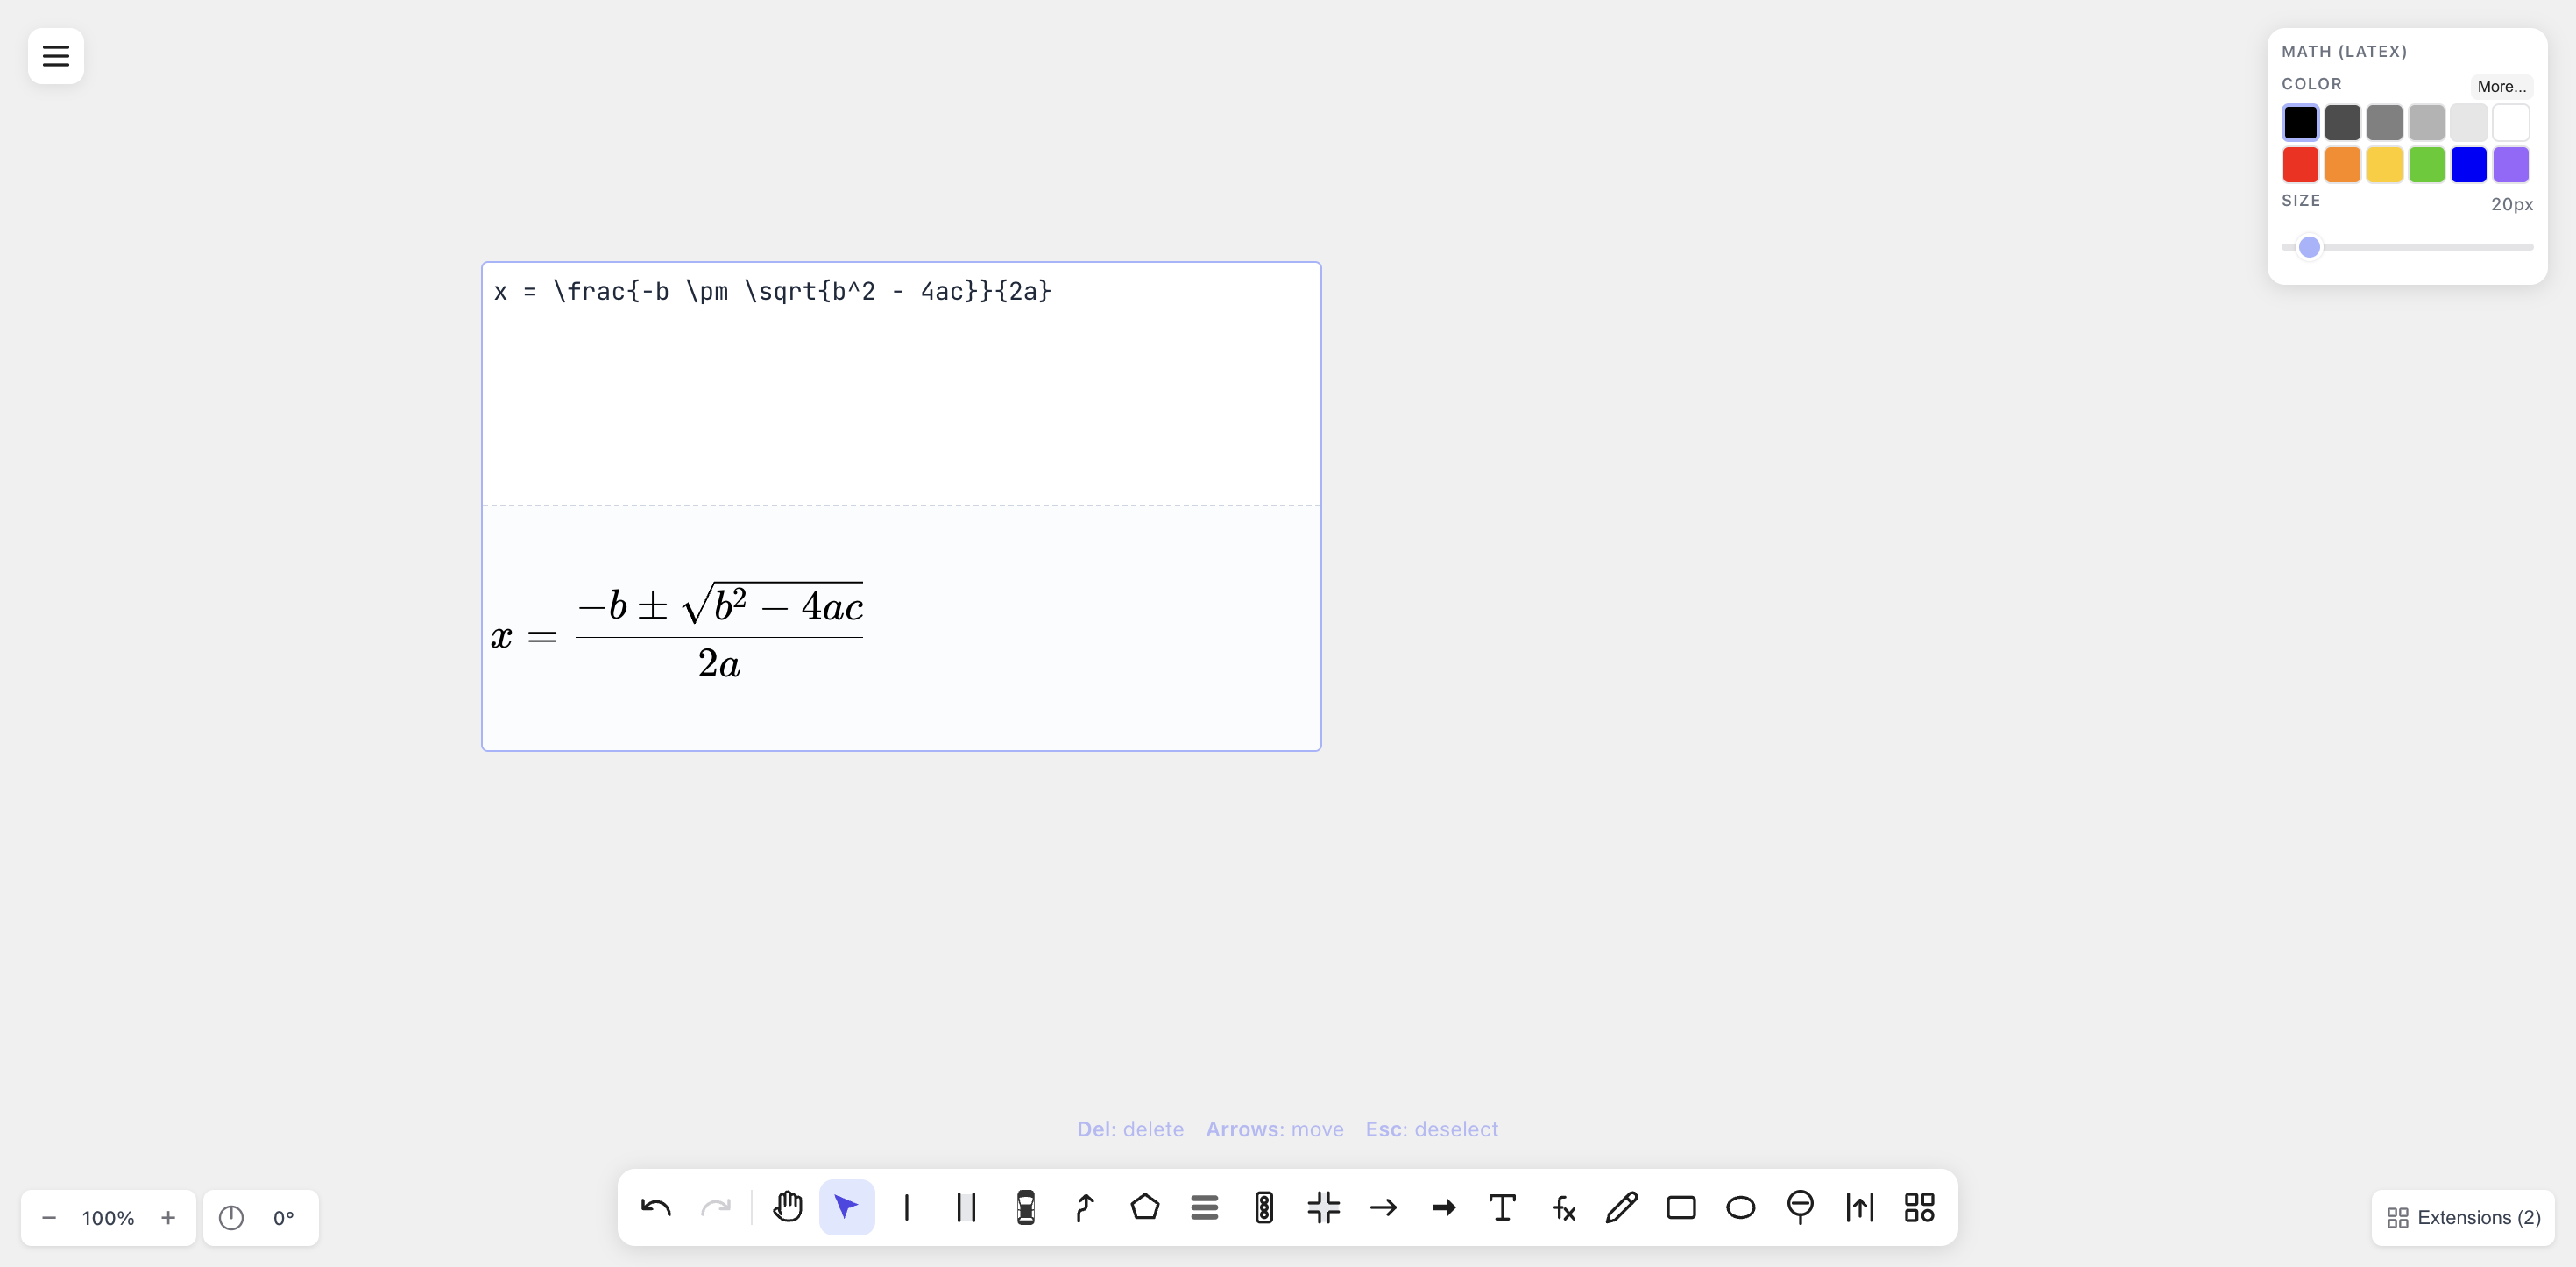Screen dimensions: 2576x1267
Task: Zoom in with the plus button
Action: click(x=168, y=1218)
